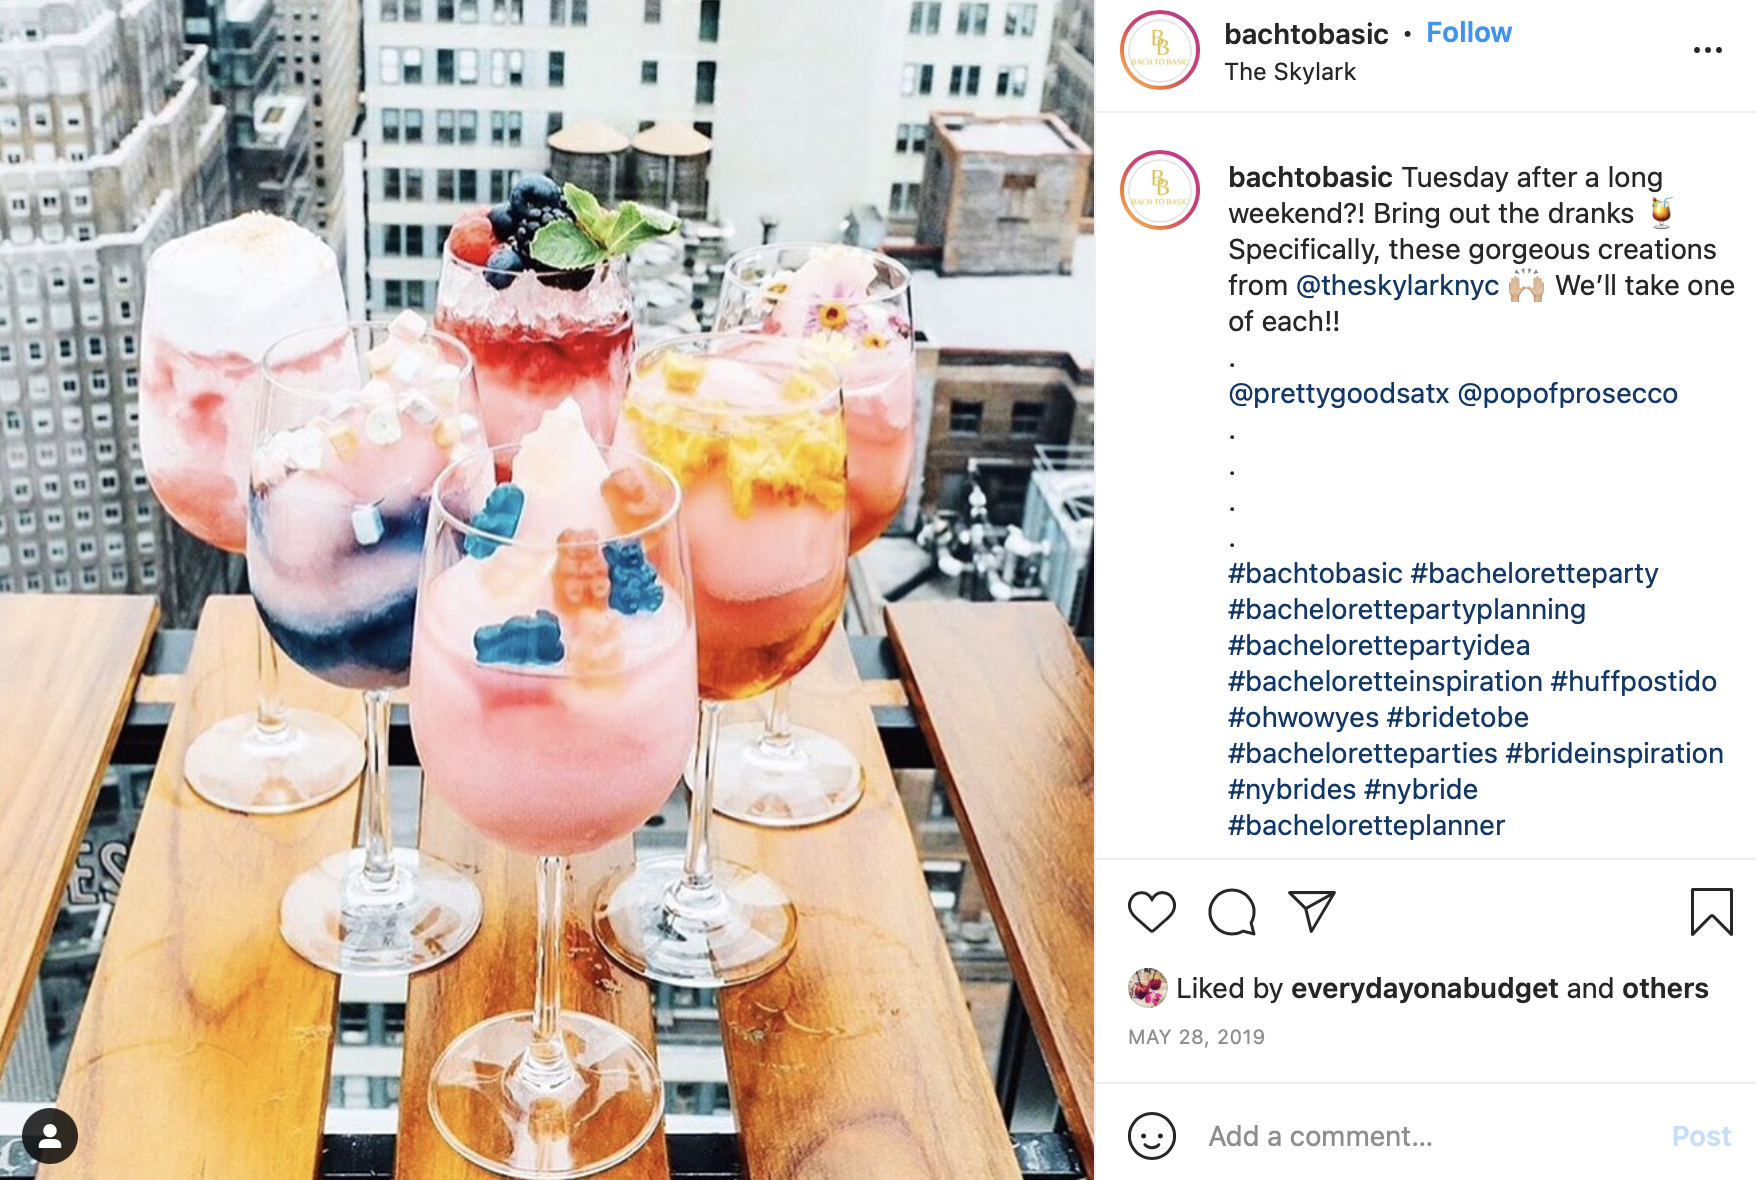Focus the Add a comment field

1425,1136
